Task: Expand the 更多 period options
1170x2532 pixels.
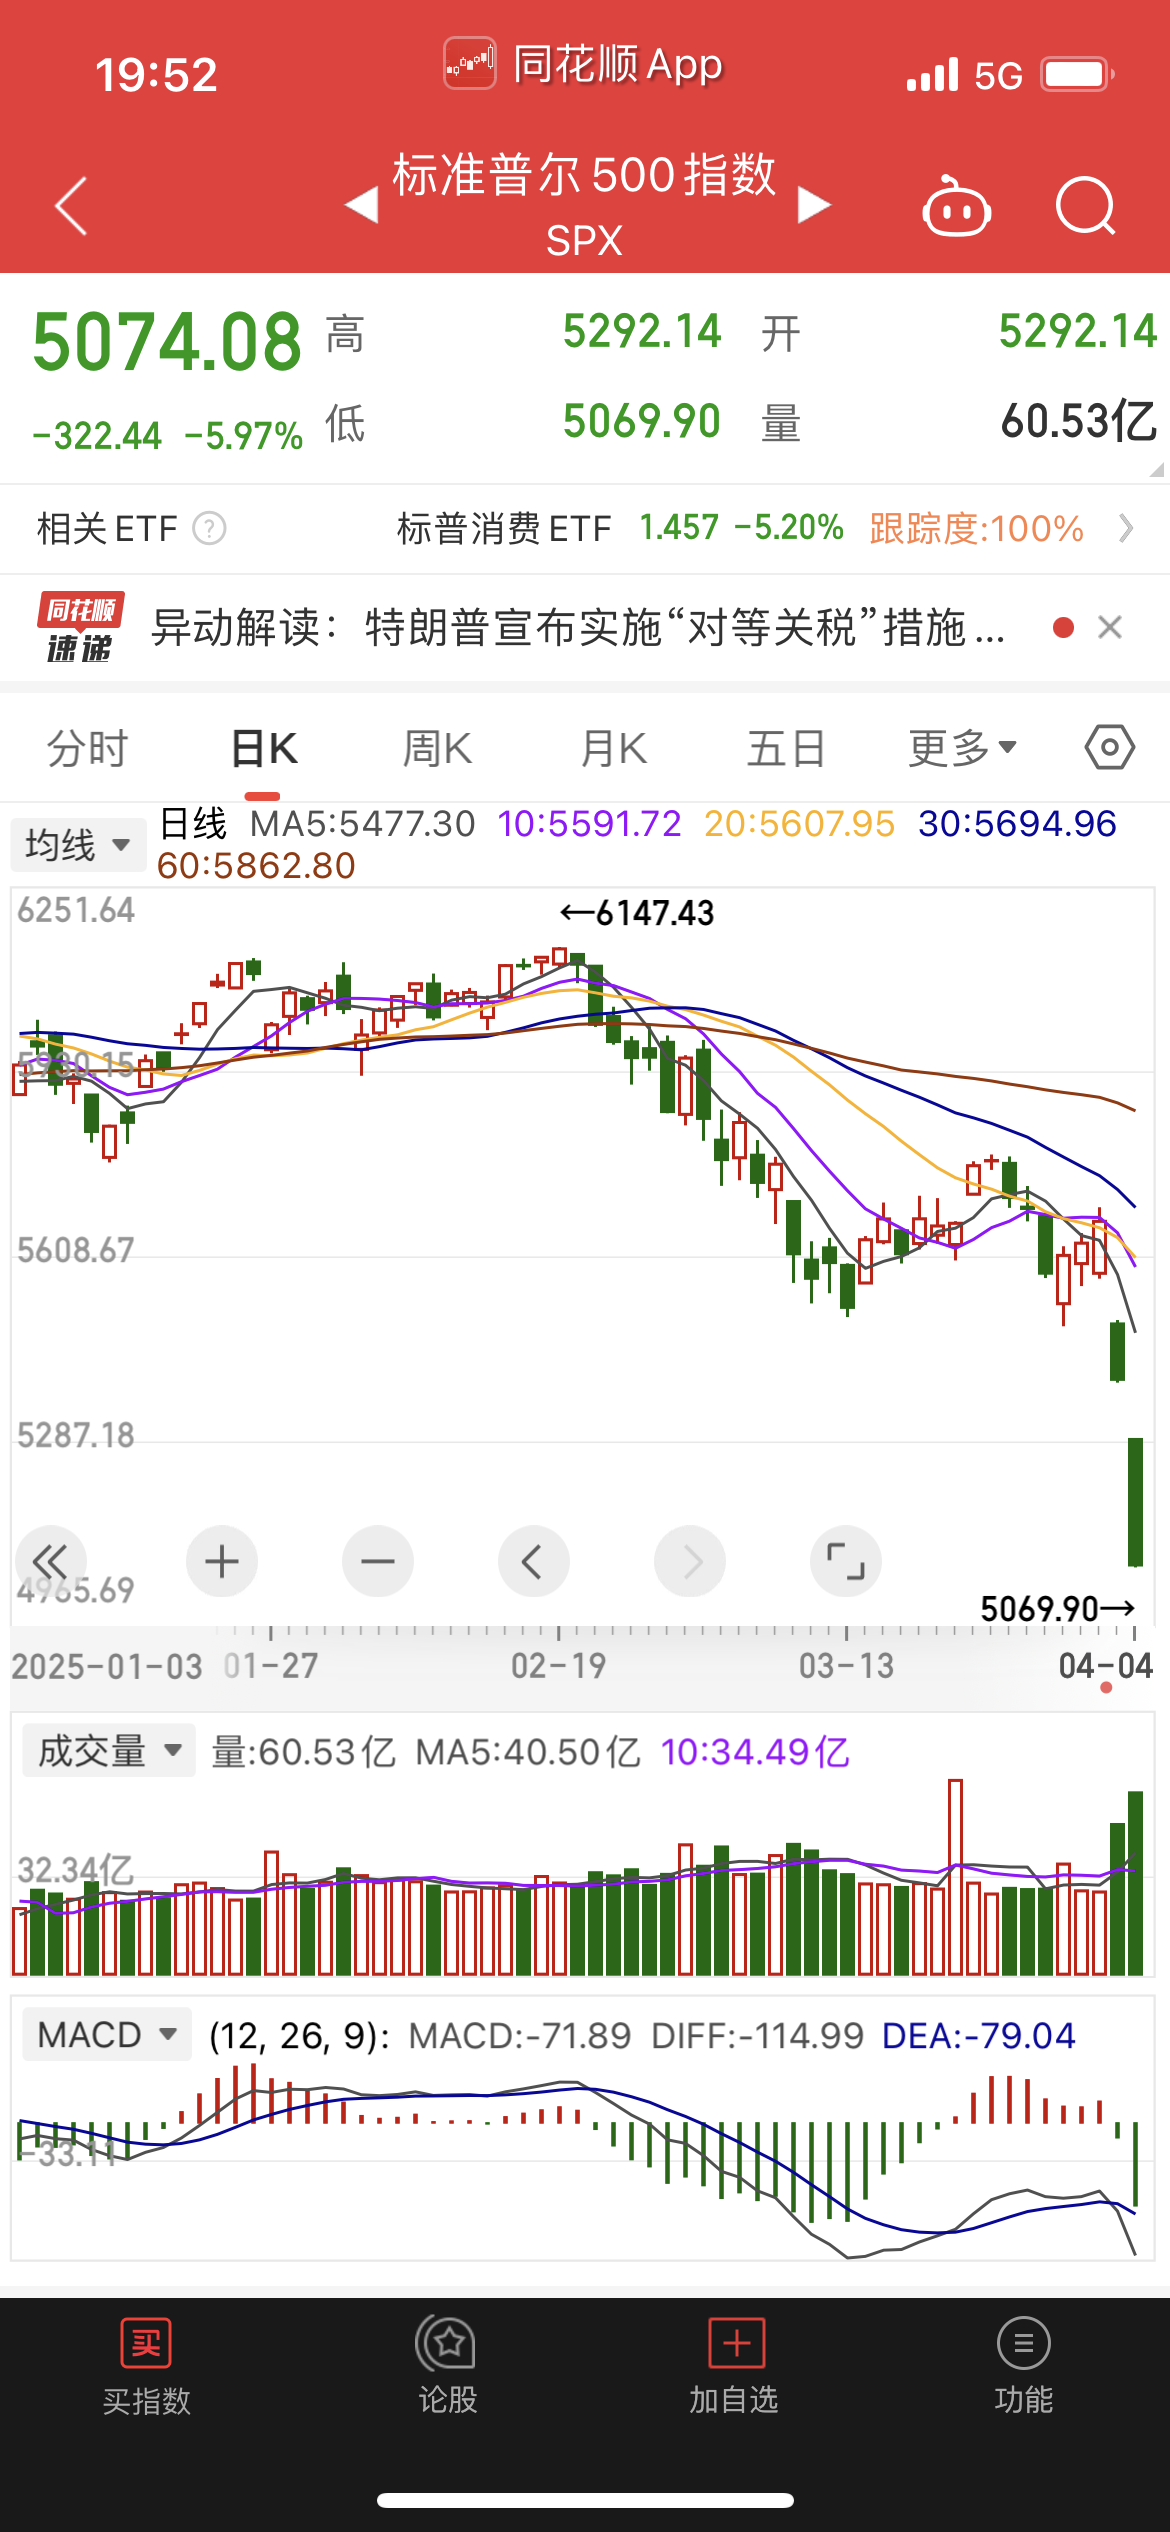Action: 962,748
